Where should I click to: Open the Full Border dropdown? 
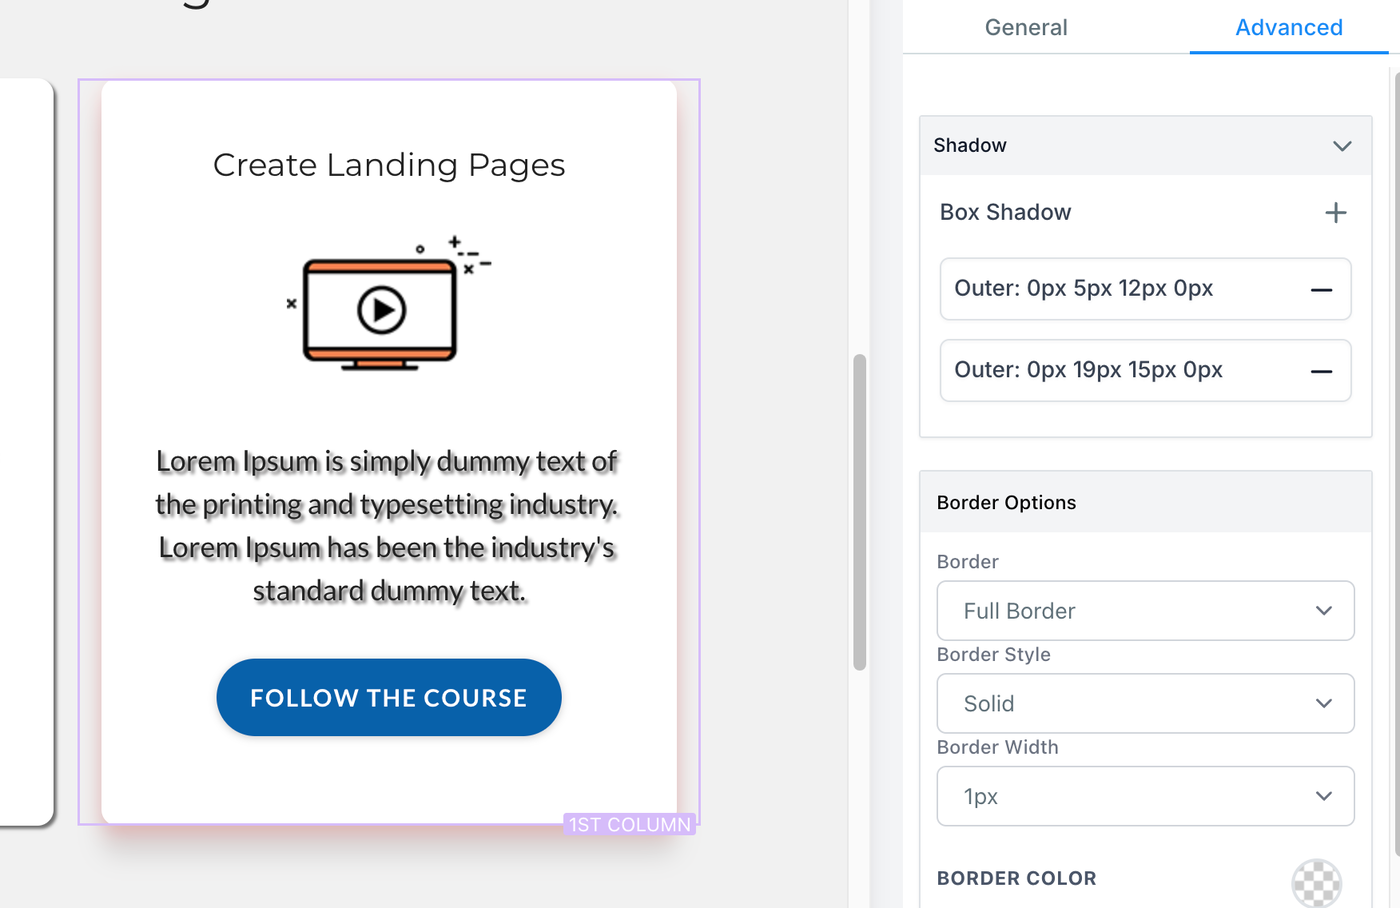coord(1145,611)
